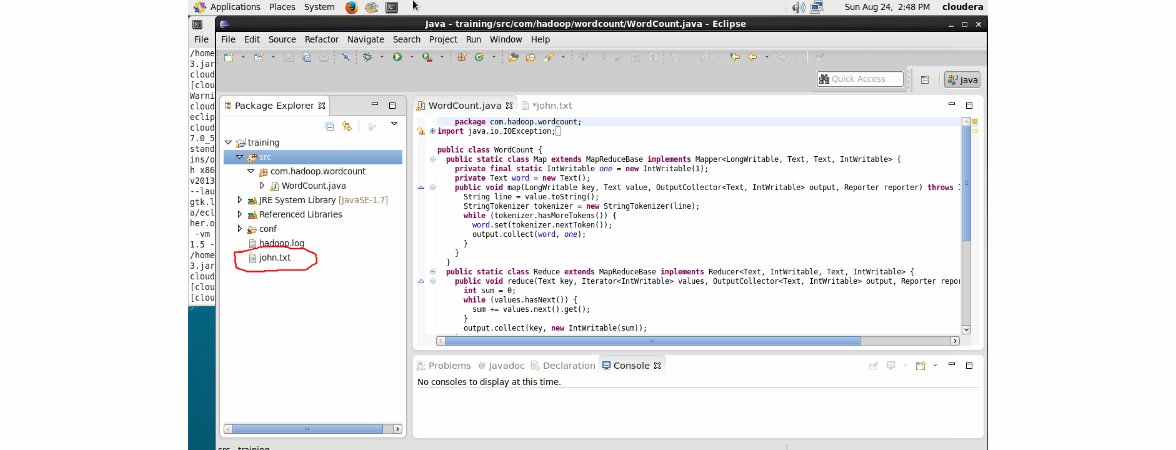Image resolution: width=1176 pixels, height=450 pixels.
Task: Click the Save All toolbar icon
Action: [x=306, y=57]
